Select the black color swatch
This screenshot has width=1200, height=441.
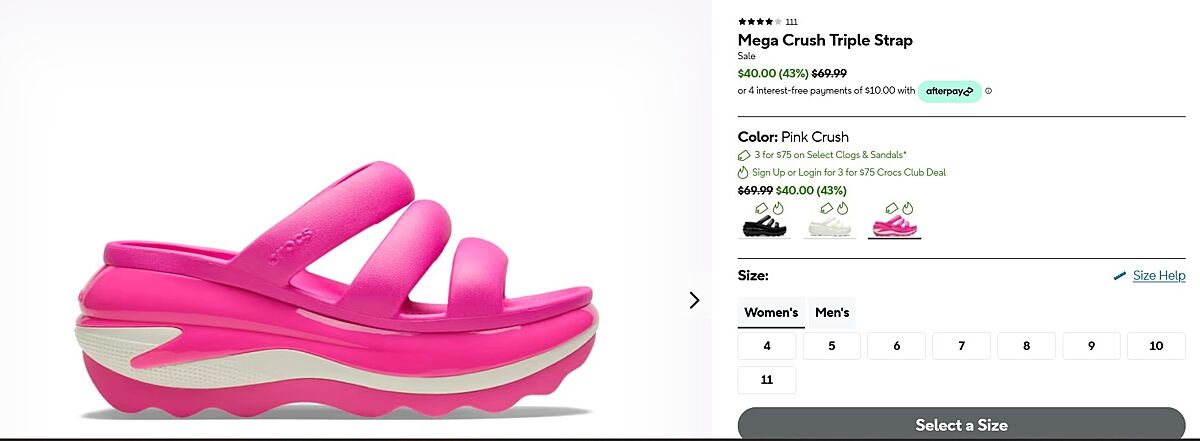(765, 221)
